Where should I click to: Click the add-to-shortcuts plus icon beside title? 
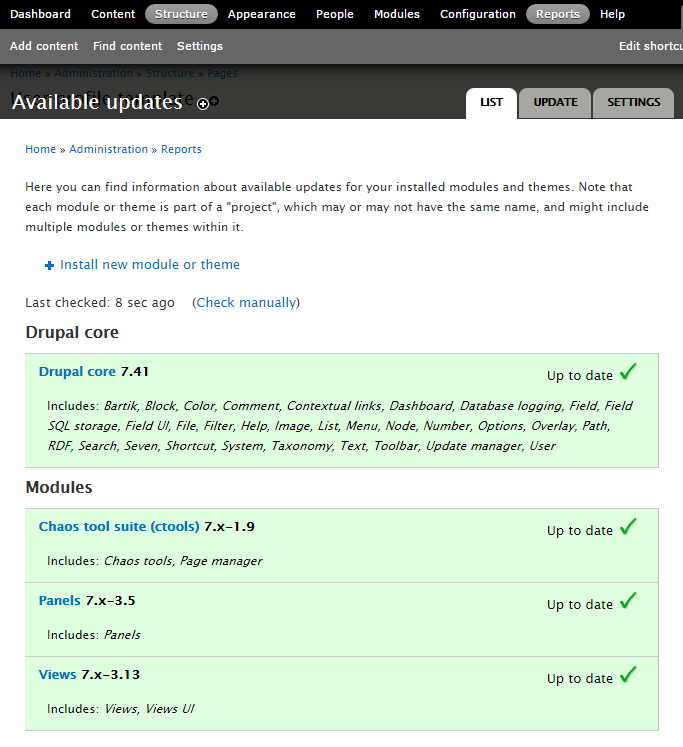(x=203, y=104)
